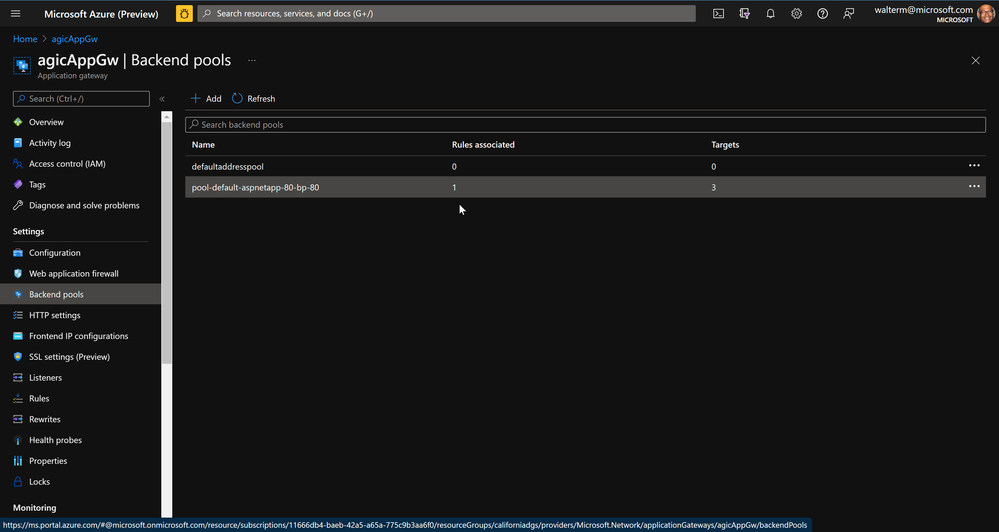Click the sidebar vertical scrollbar
Viewport: 999px width, 532px height.
[x=167, y=242]
